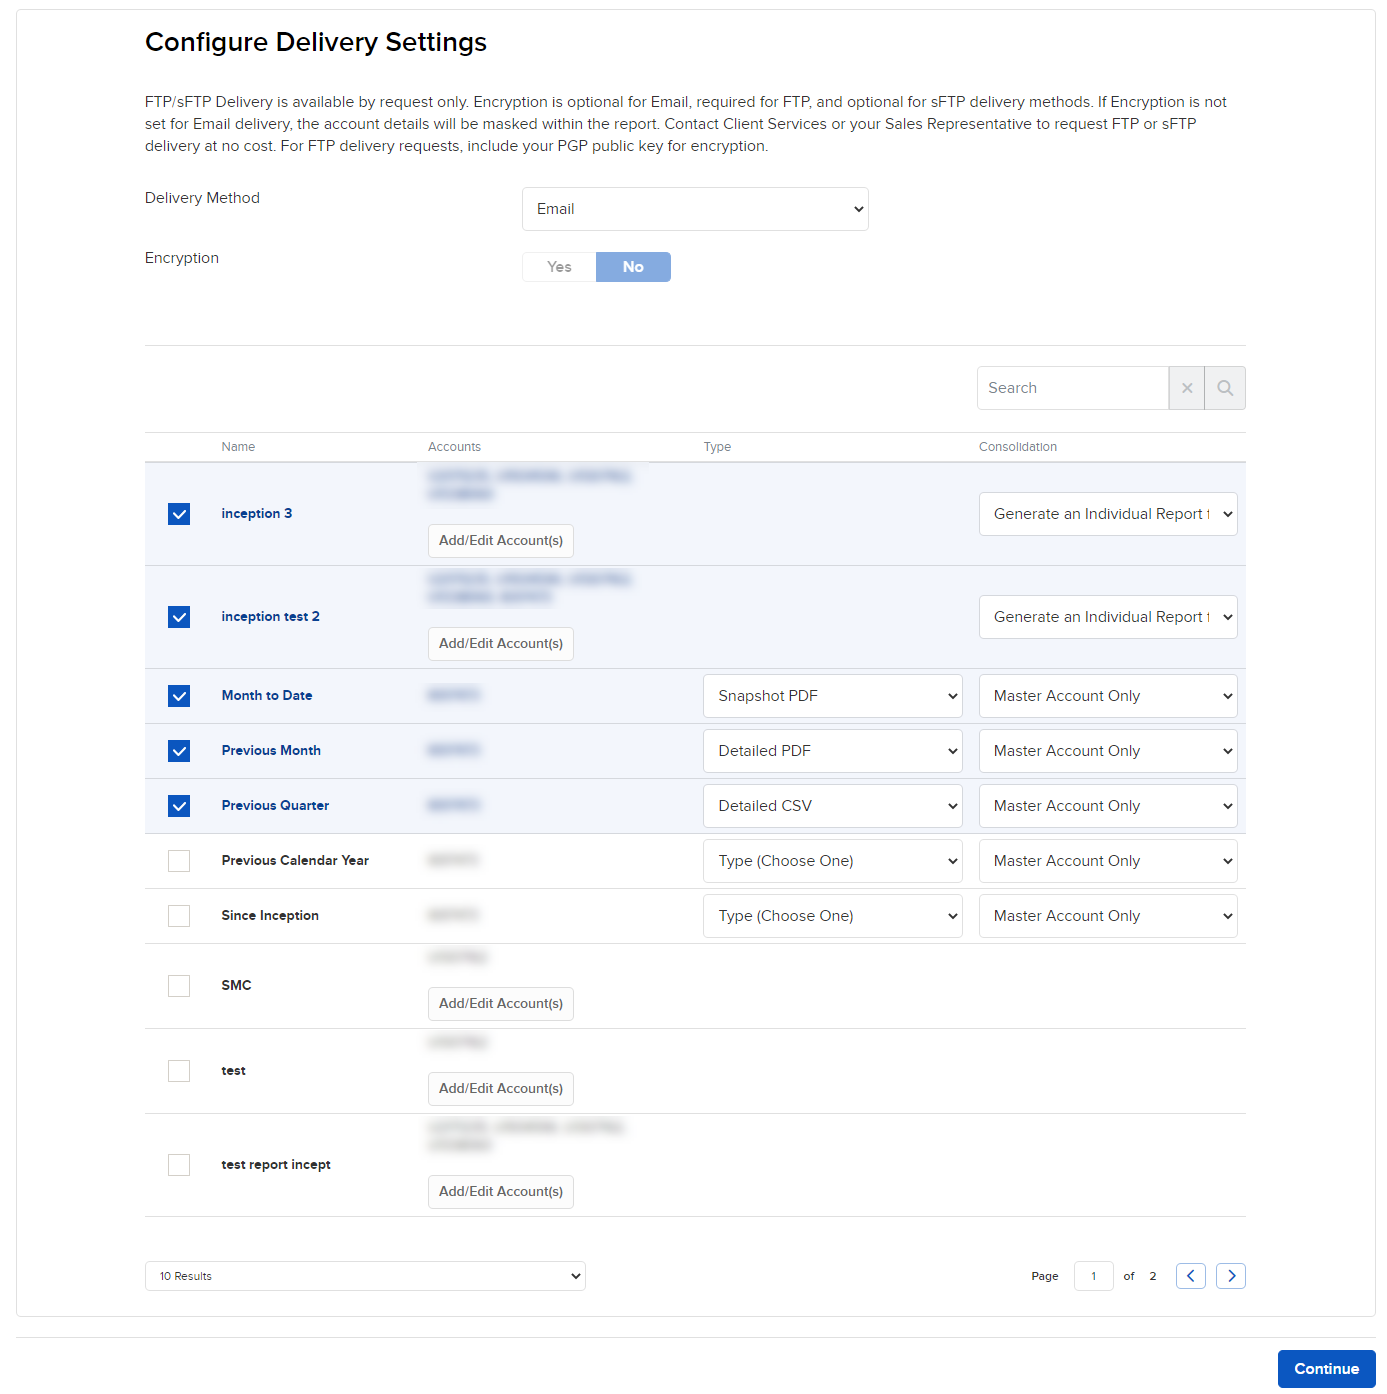
Task: Enable Encryption by clicking Yes
Action: pyautogui.click(x=558, y=267)
